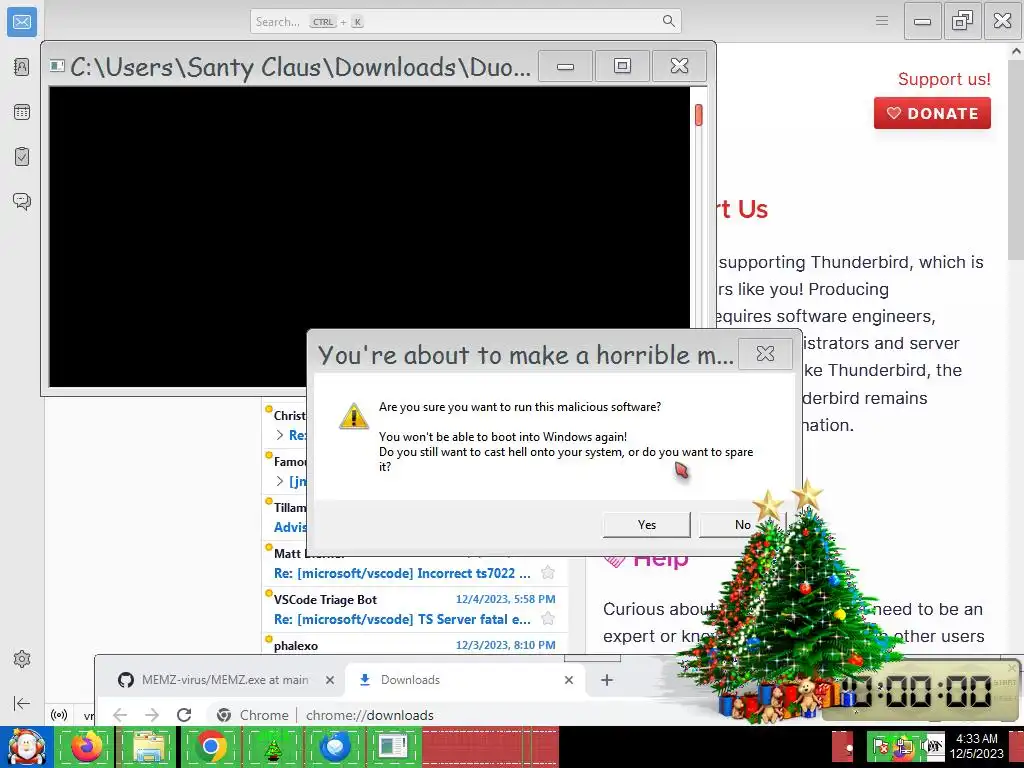Click the warning triangle icon in dialog

[354, 417]
